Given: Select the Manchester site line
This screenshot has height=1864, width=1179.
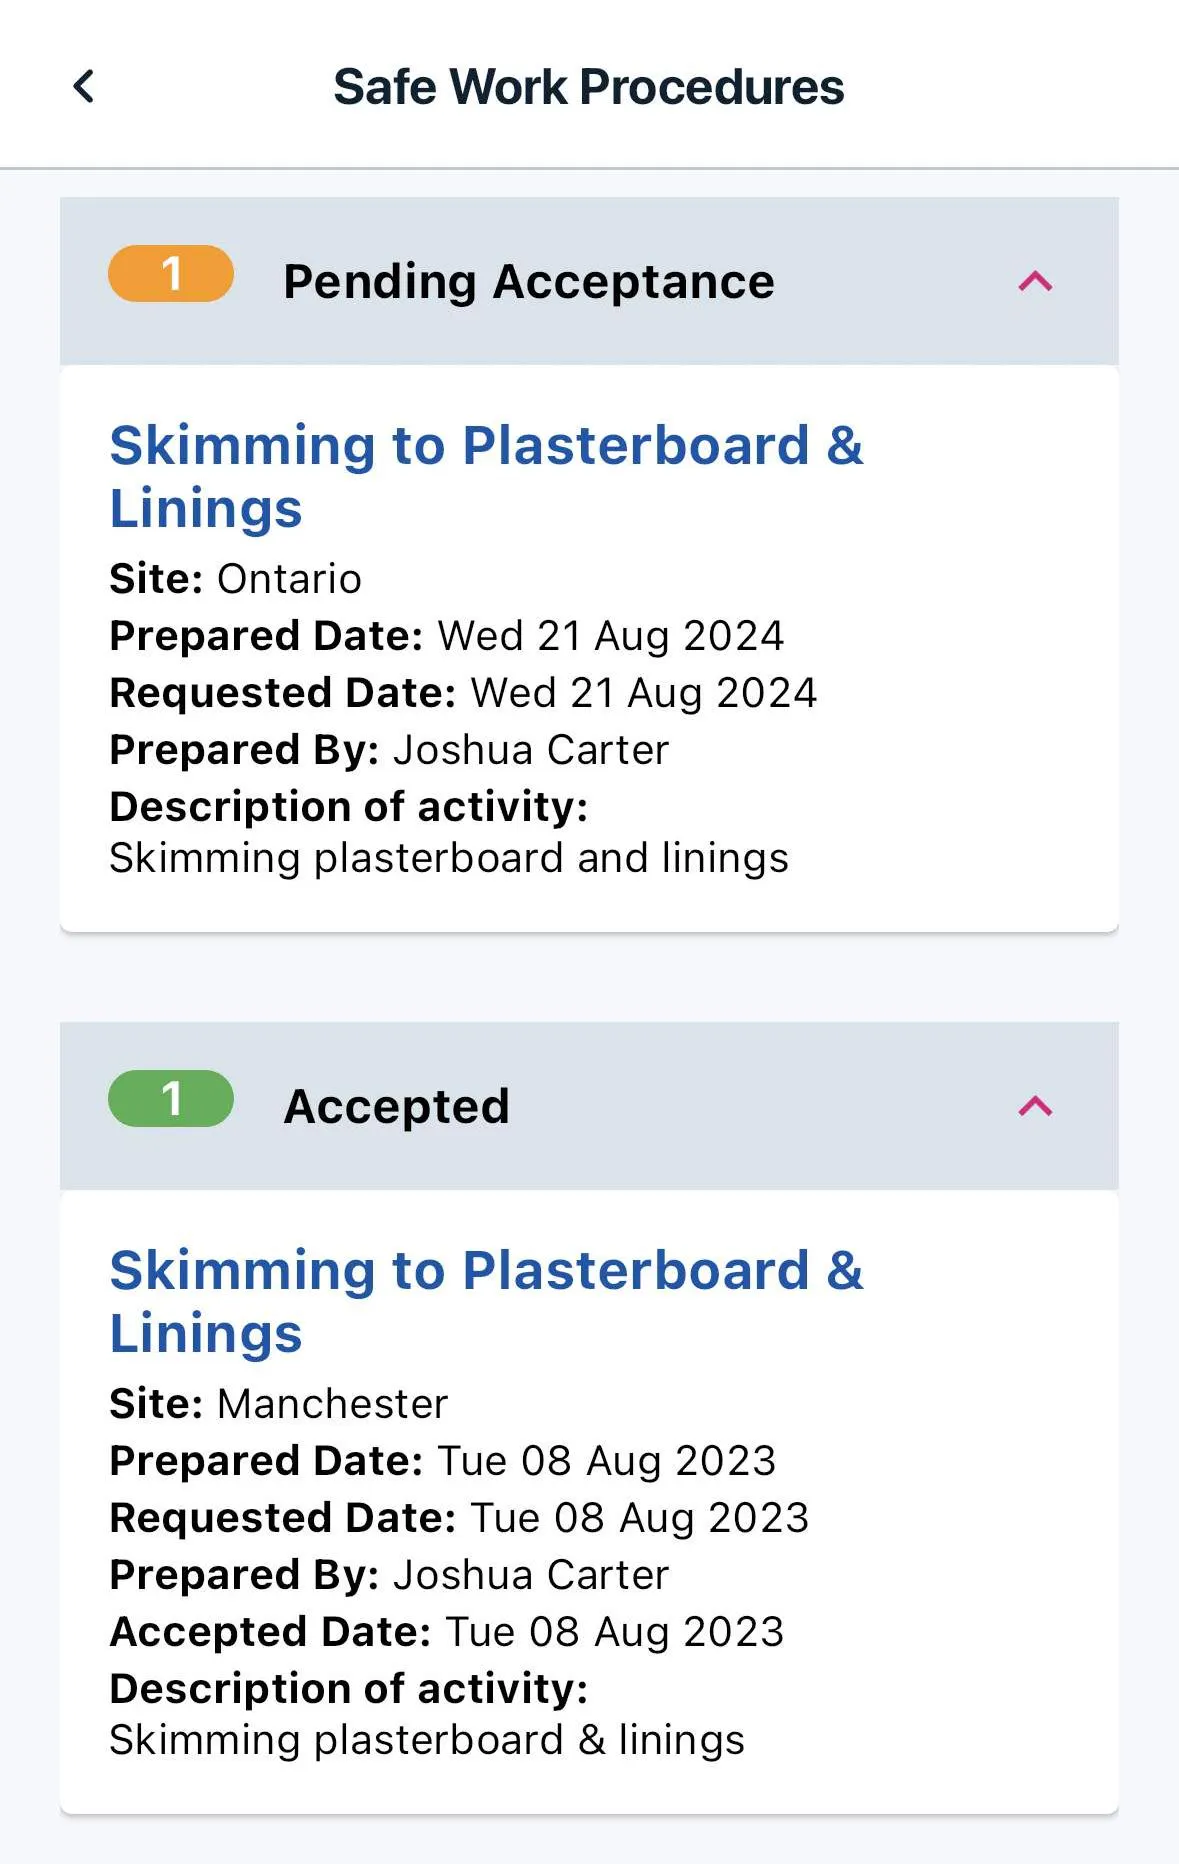Looking at the screenshot, I should tap(279, 1404).
